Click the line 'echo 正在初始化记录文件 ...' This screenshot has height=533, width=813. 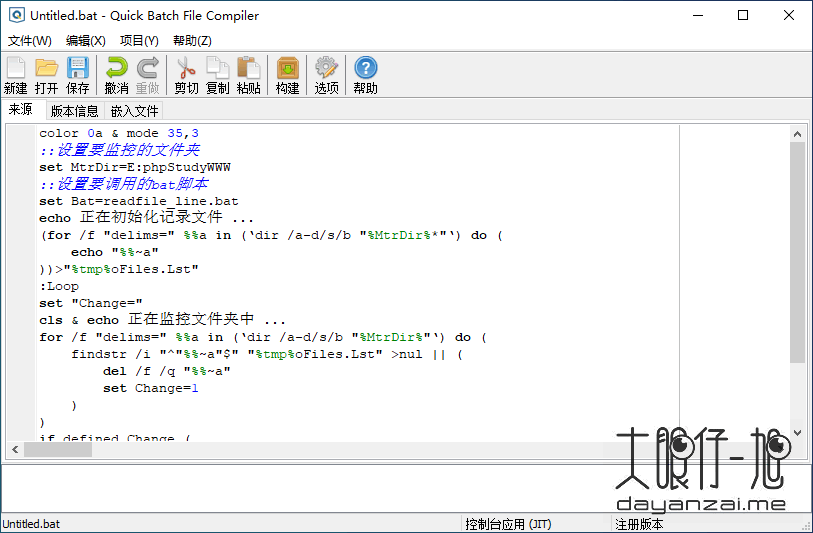point(146,218)
